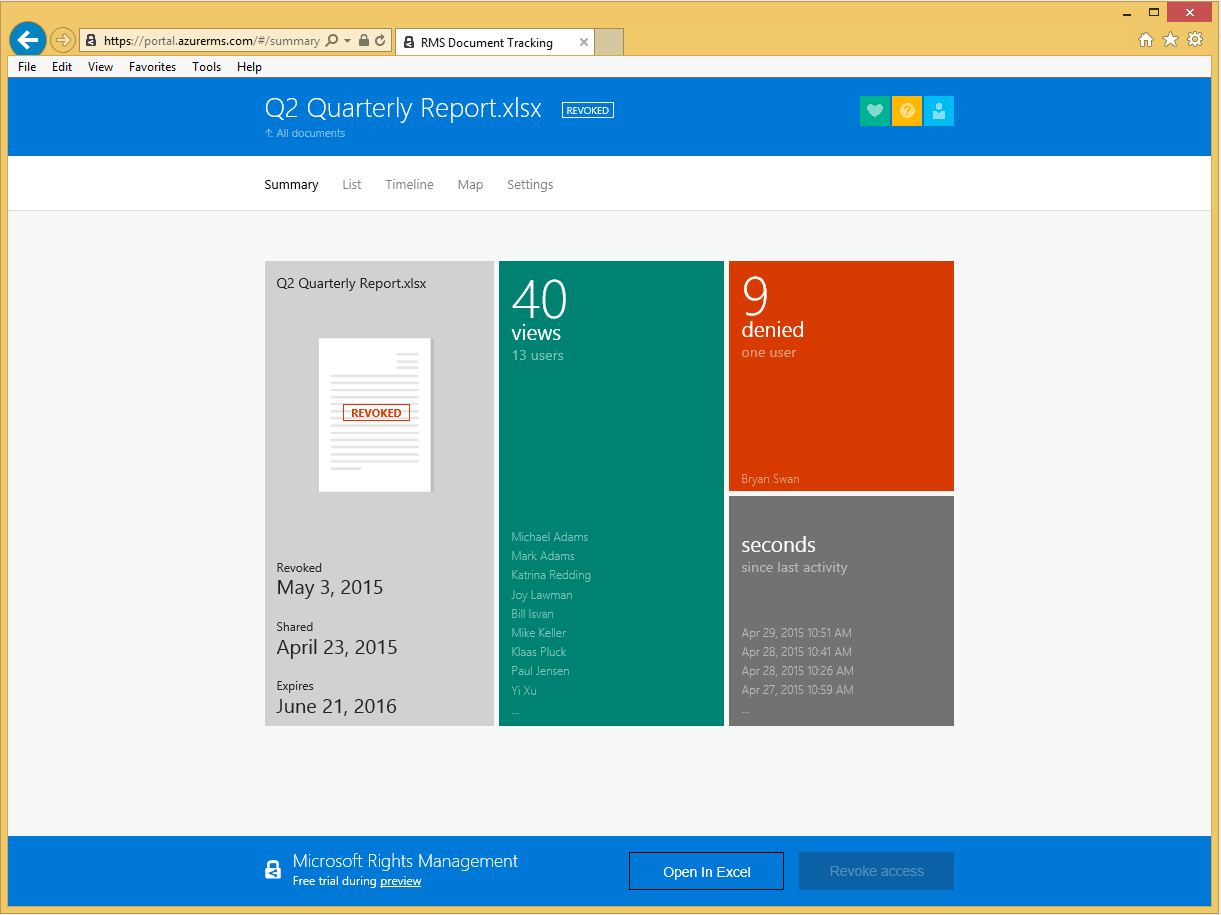Open the Favorites star icon
Viewport: 1221px width, 915px height.
pos(1170,40)
